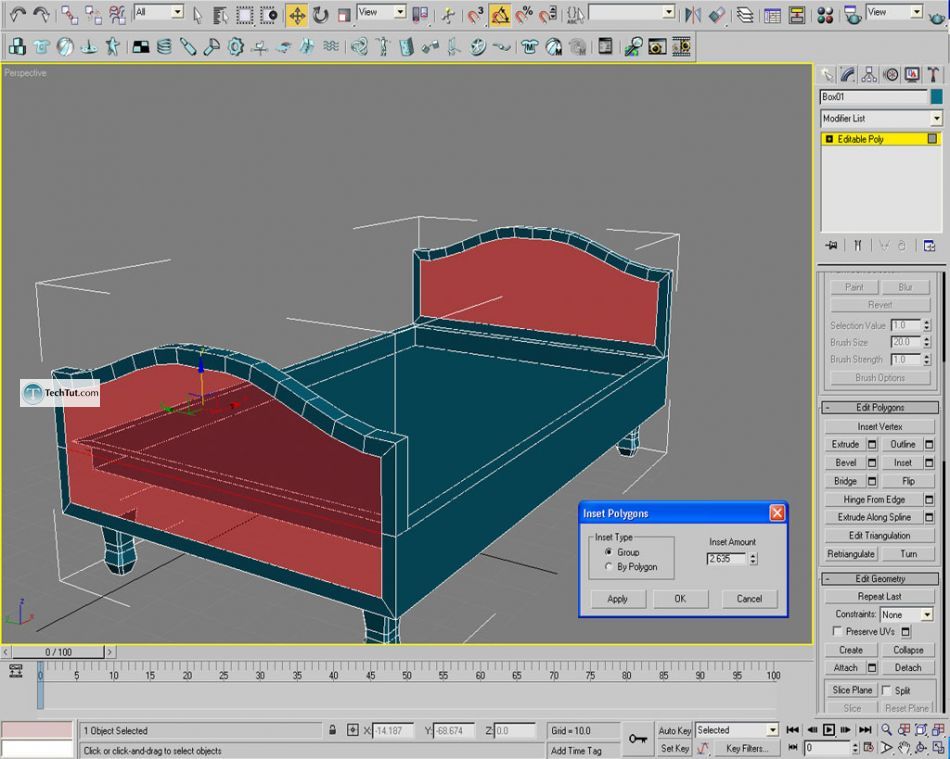Image resolution: width=950 pixels, height=759 pixels.
Task: Tick the Split checkbox
Action: (x=886, y=690)
